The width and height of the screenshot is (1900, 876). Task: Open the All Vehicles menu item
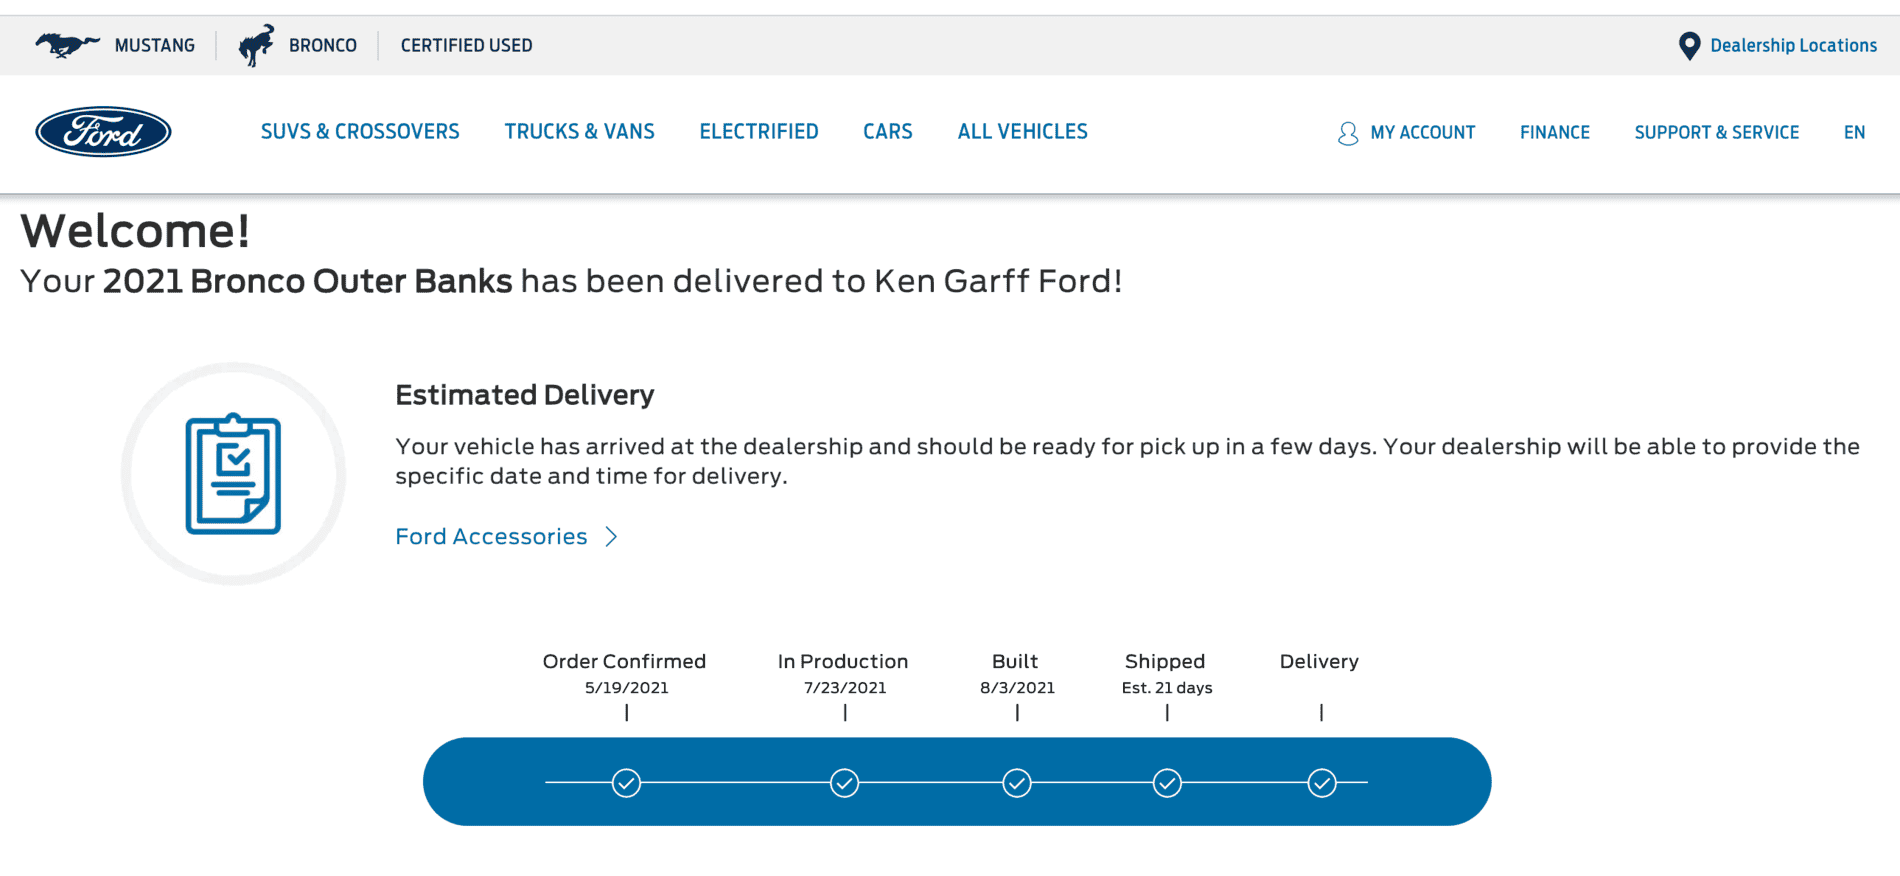(1022, 132)
